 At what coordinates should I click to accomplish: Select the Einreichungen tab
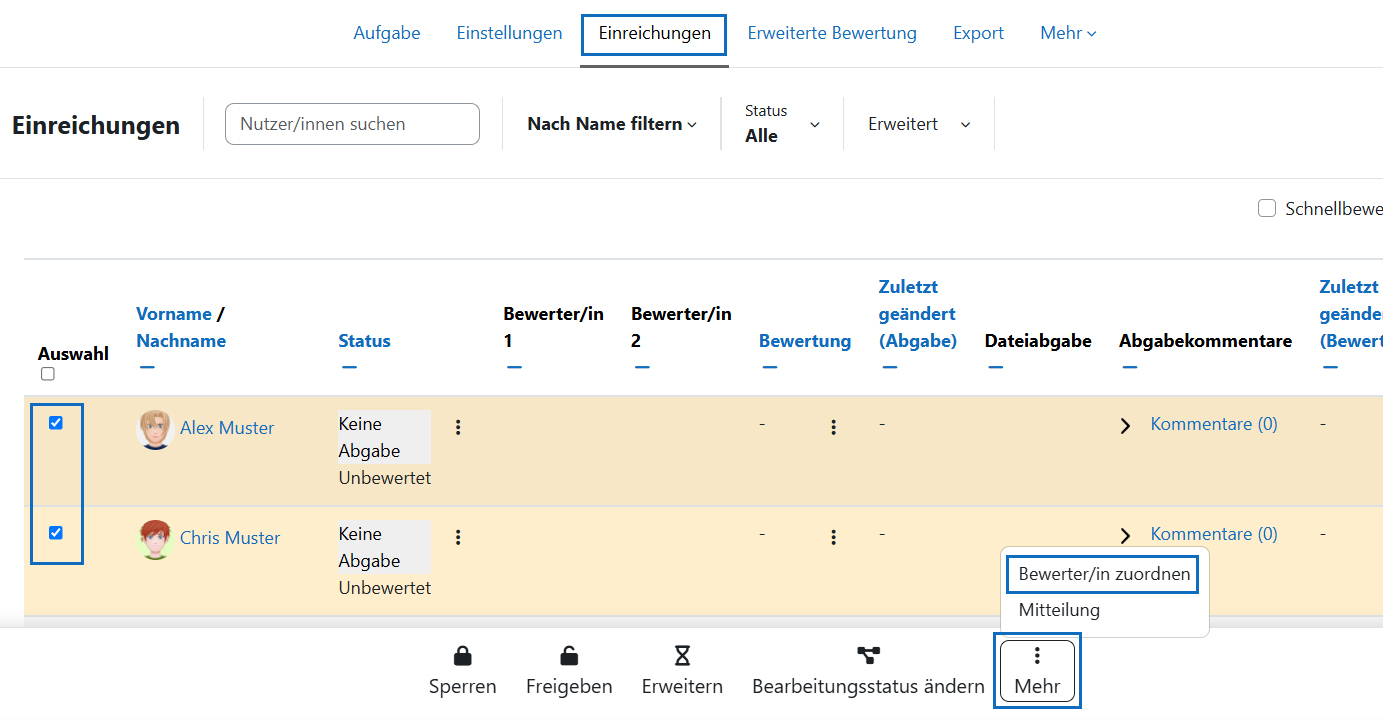tap(654, 33)
